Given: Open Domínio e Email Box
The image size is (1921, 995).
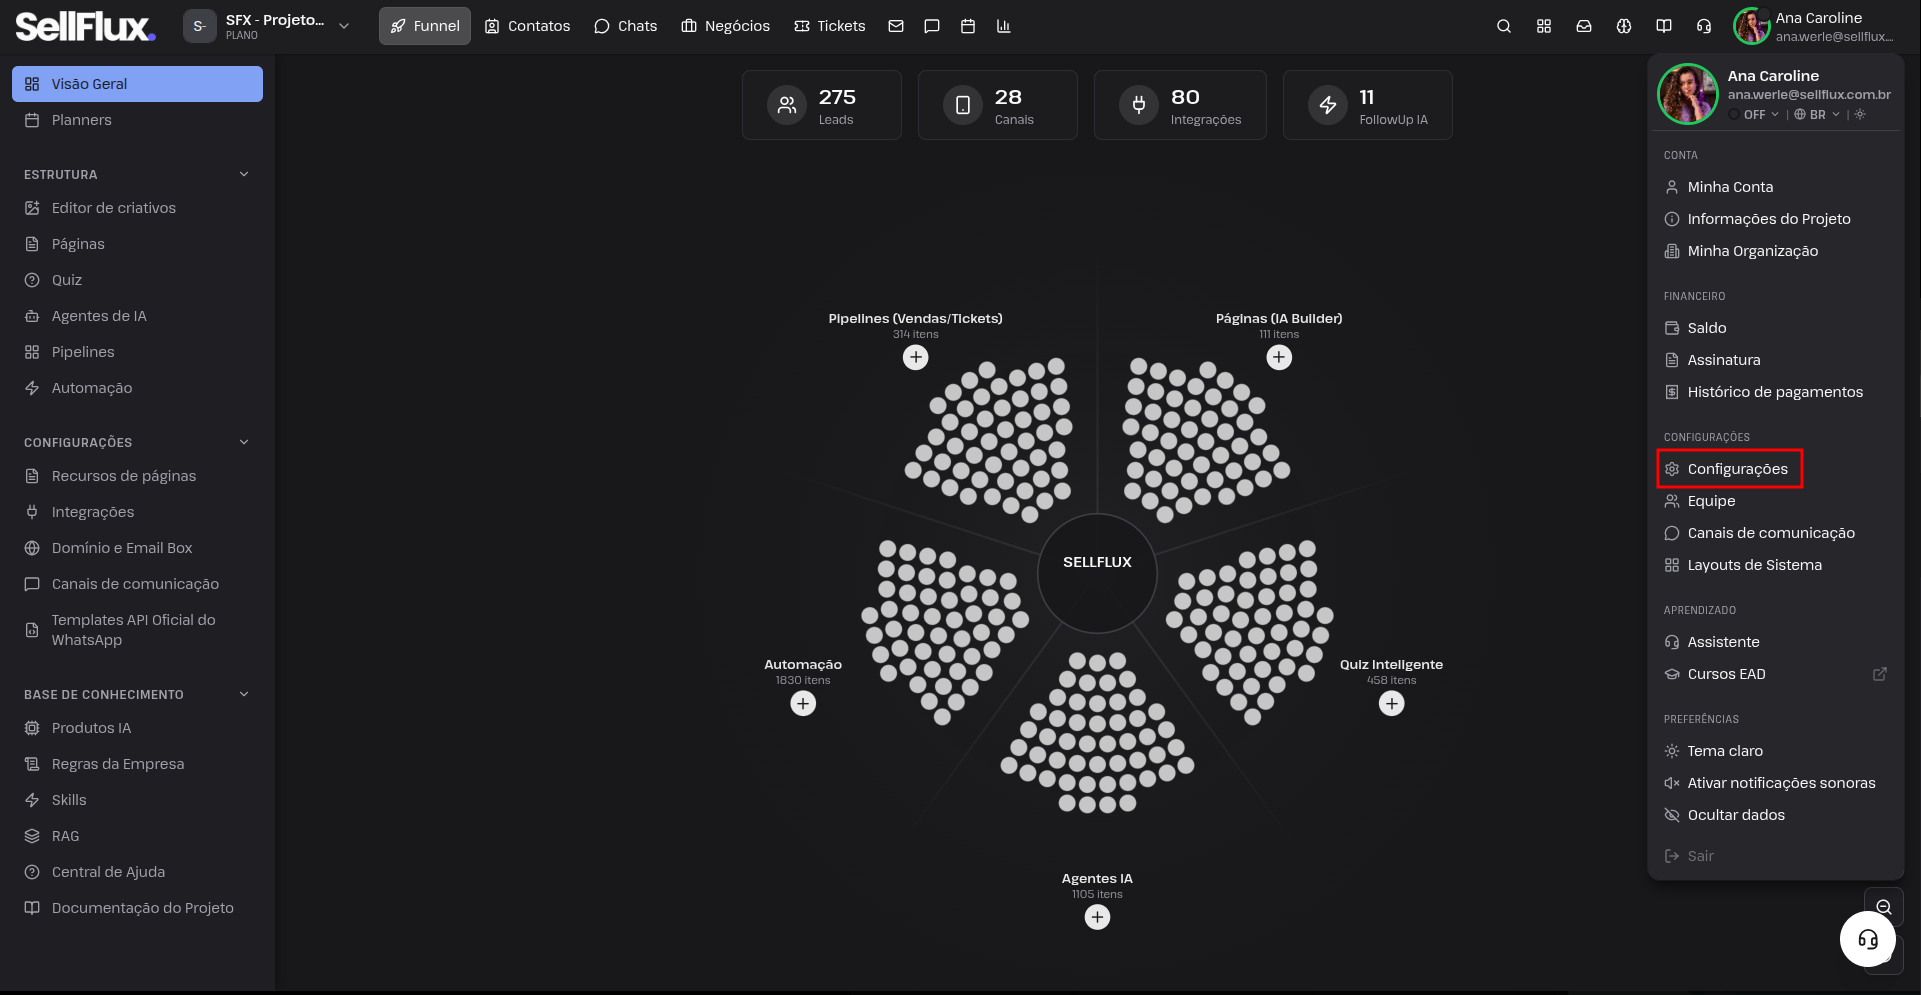Looking at the screenshot, I should pyautogui.click(x=137, y=548).
